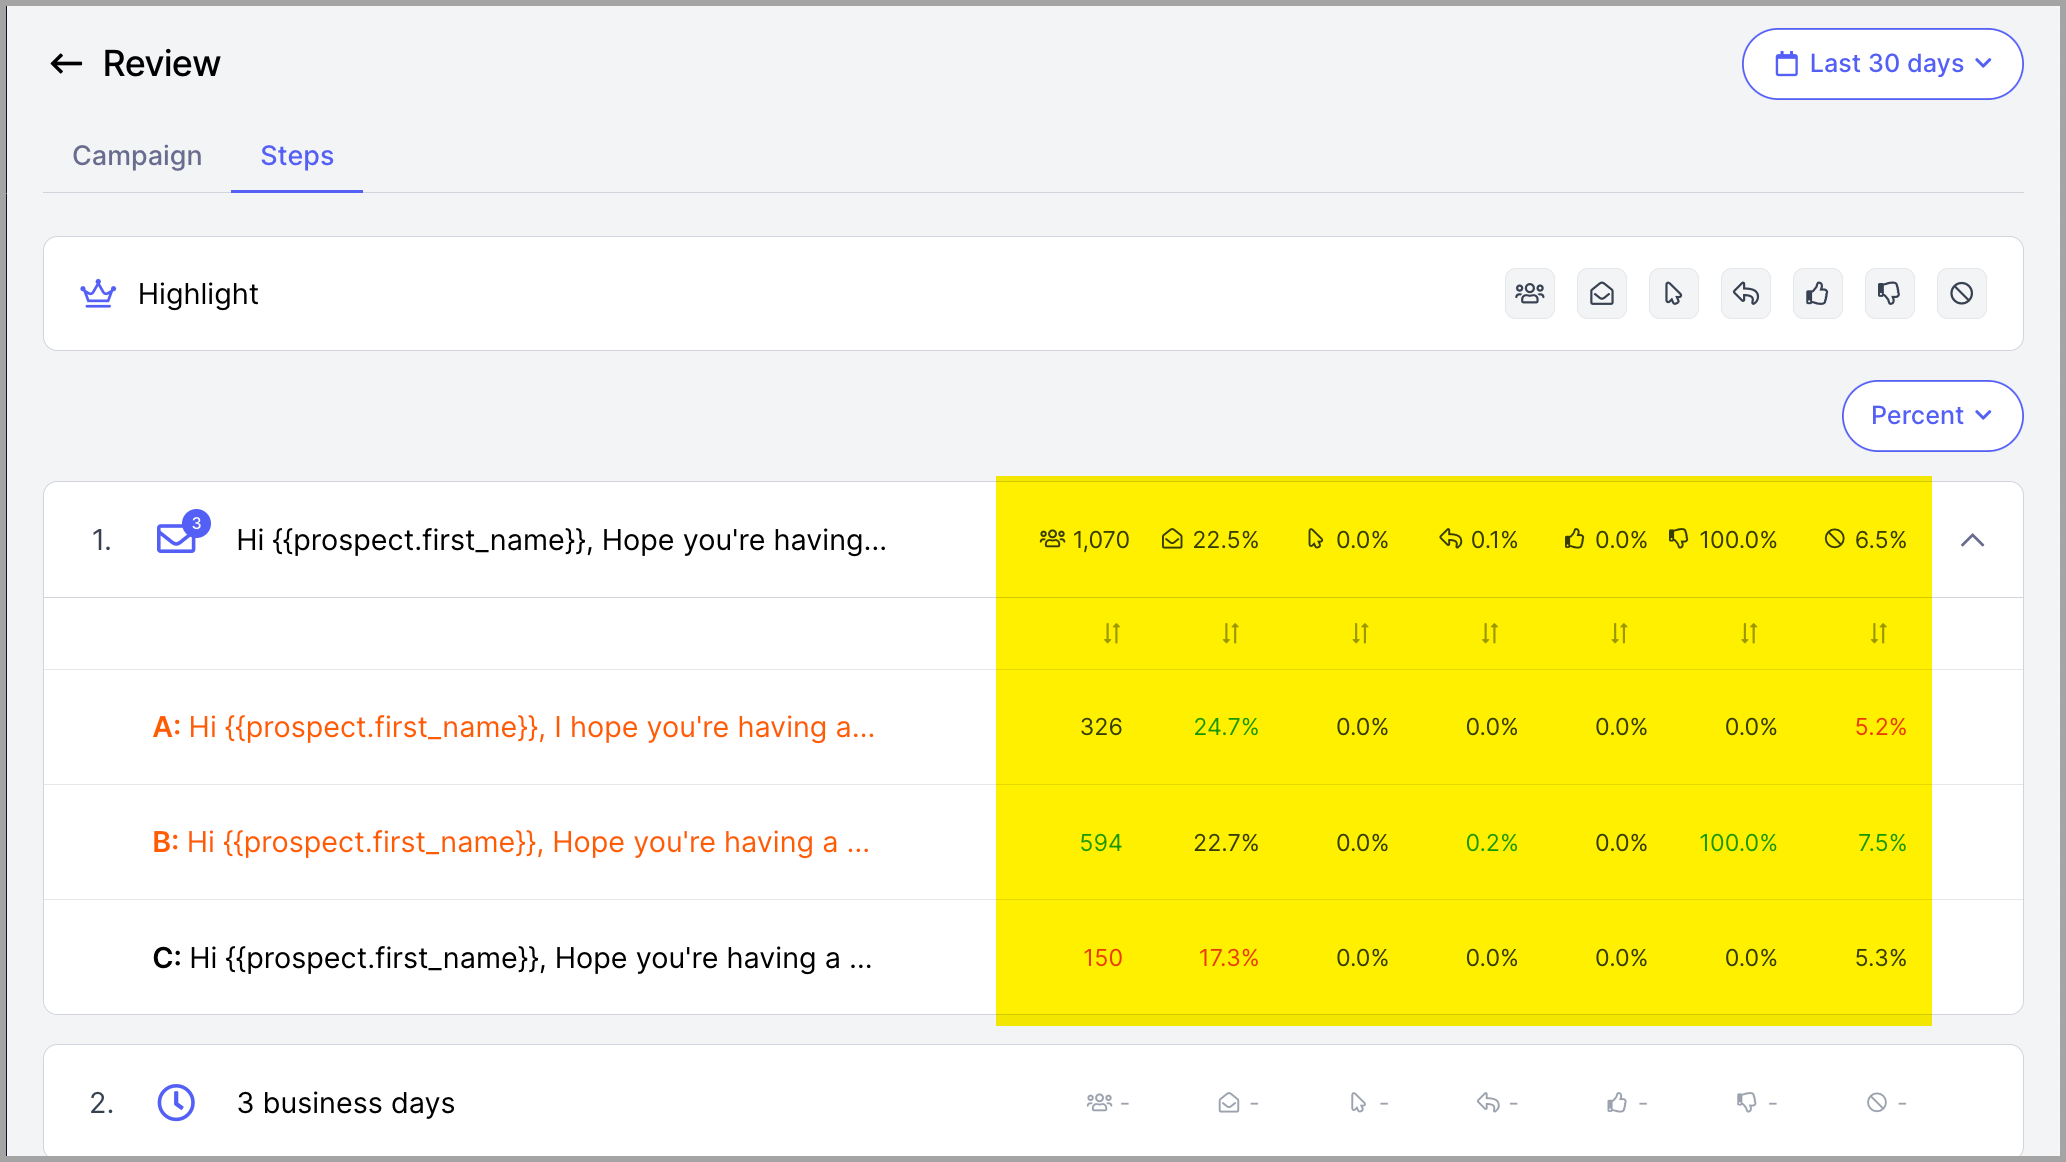2066x1162 pixels.
Task: Click 5.2% bounce rate for variant A
Action: point(1881,728)
